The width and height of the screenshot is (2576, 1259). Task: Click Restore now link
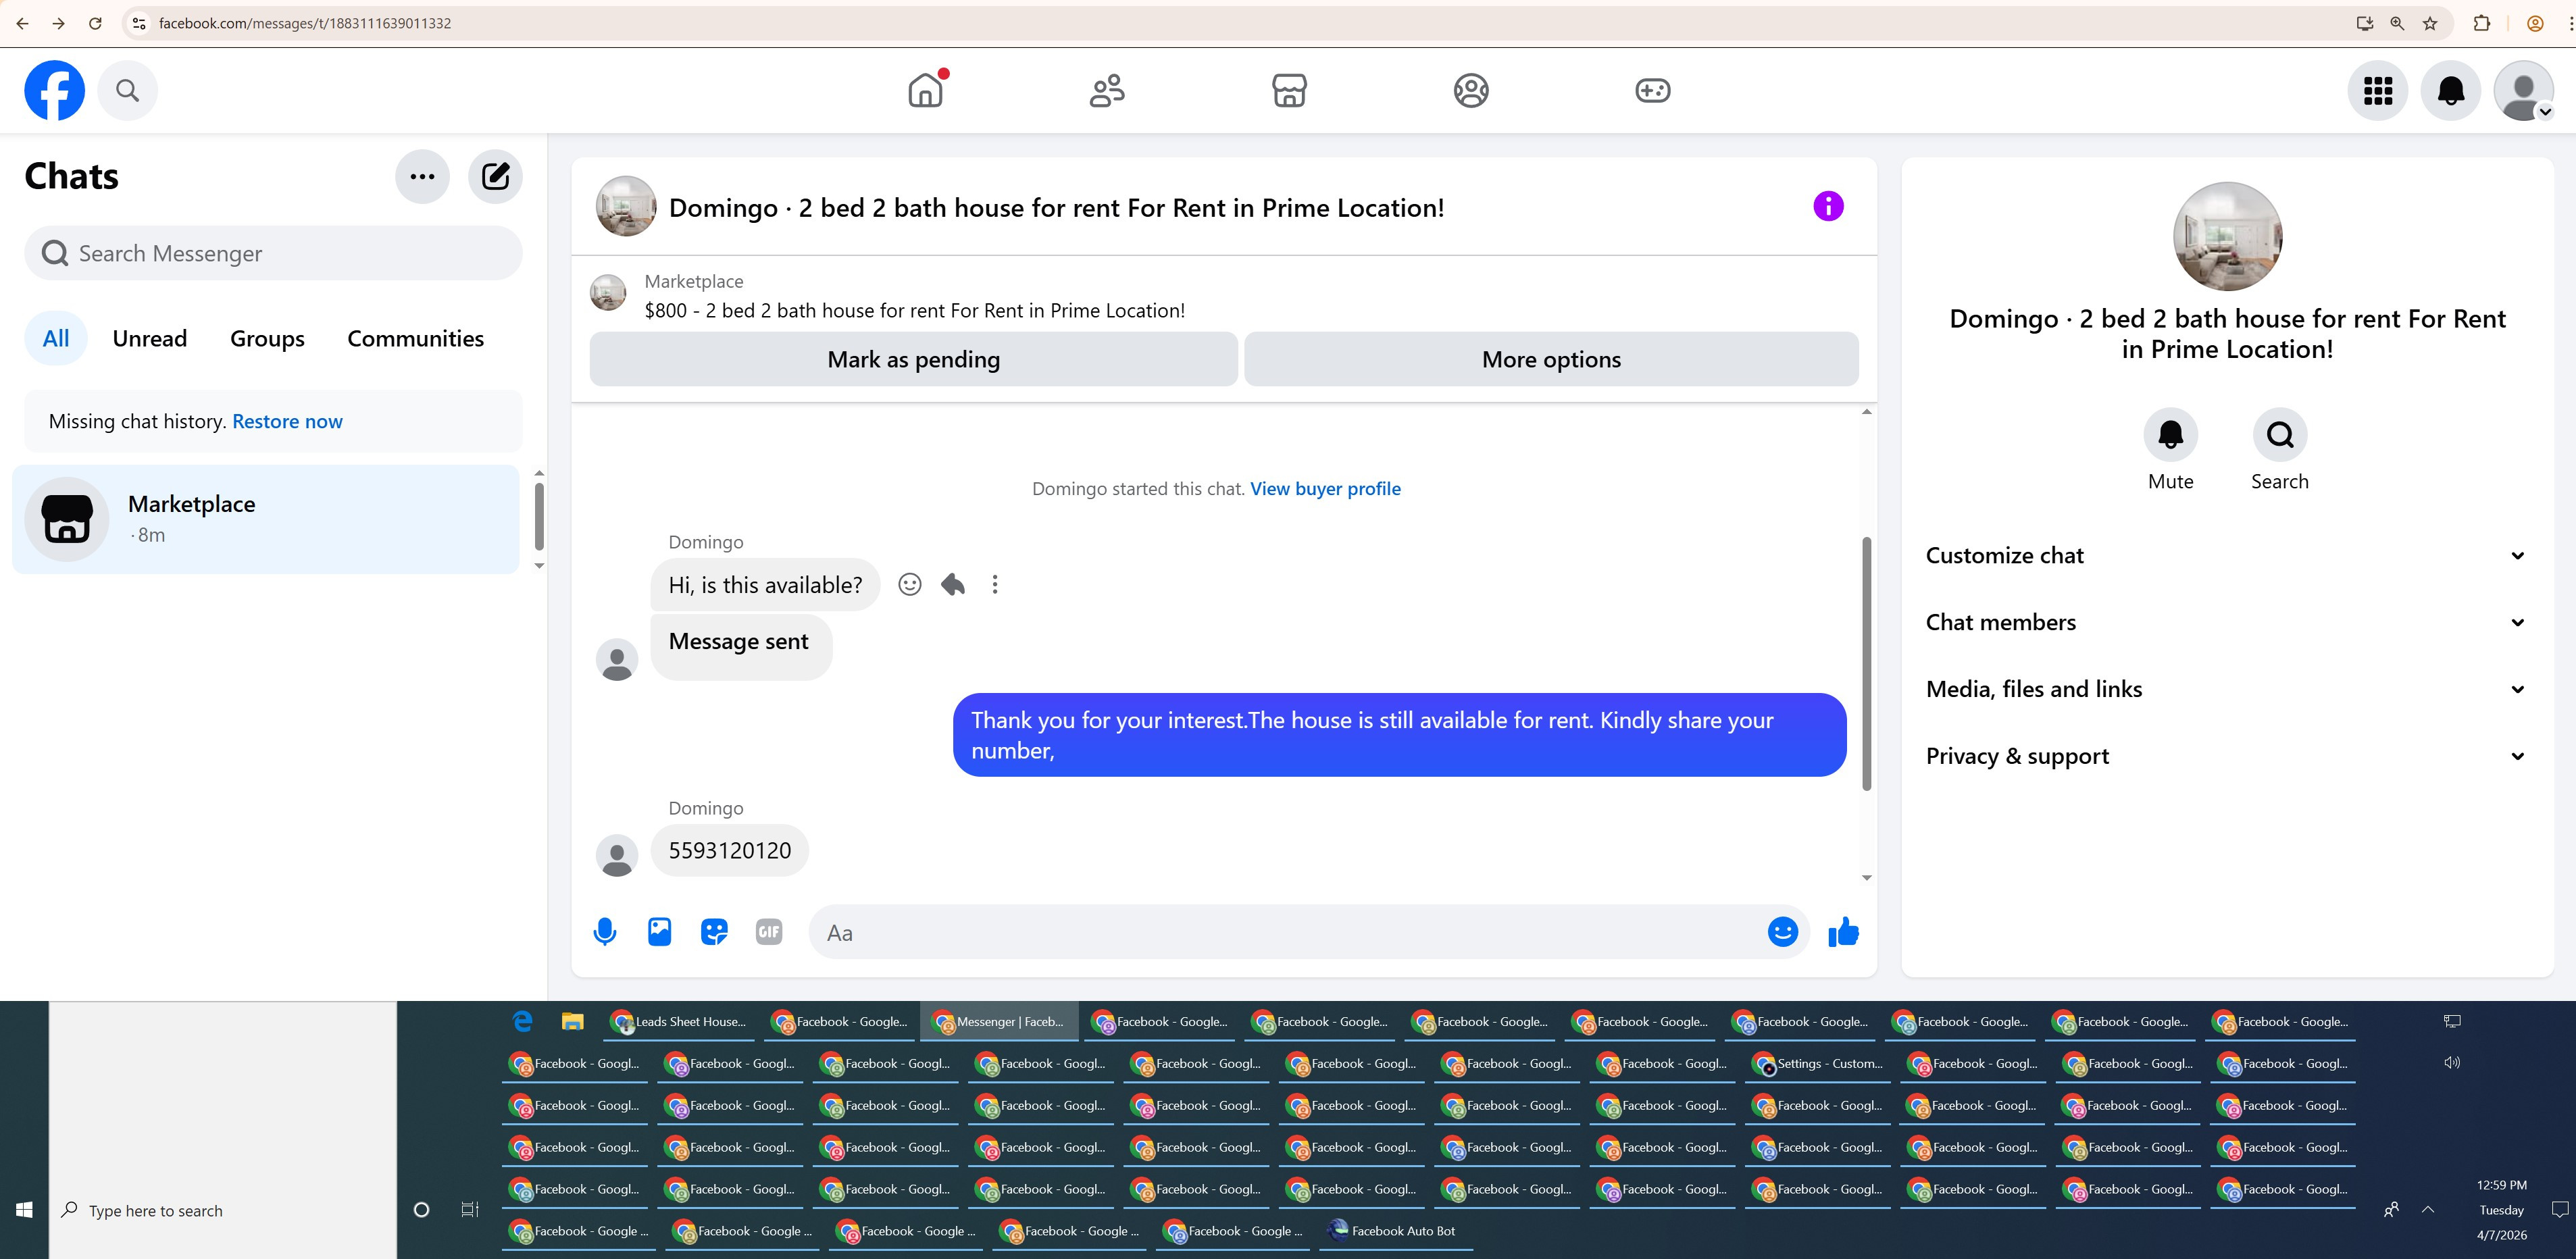(287, 421)
